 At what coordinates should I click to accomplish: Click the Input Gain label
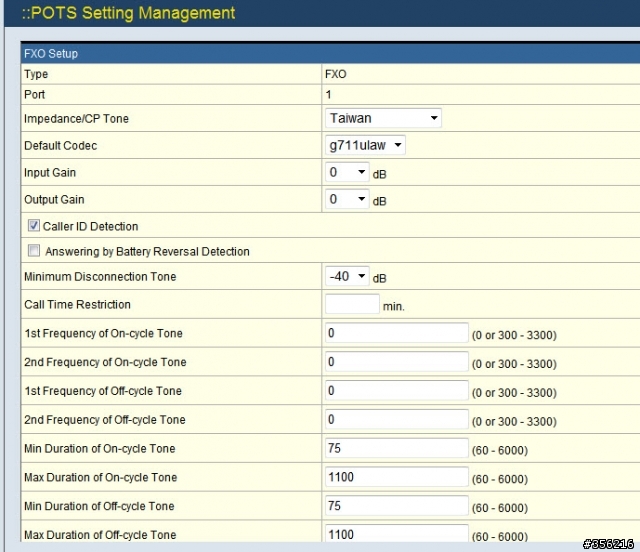tap(50, 172)
